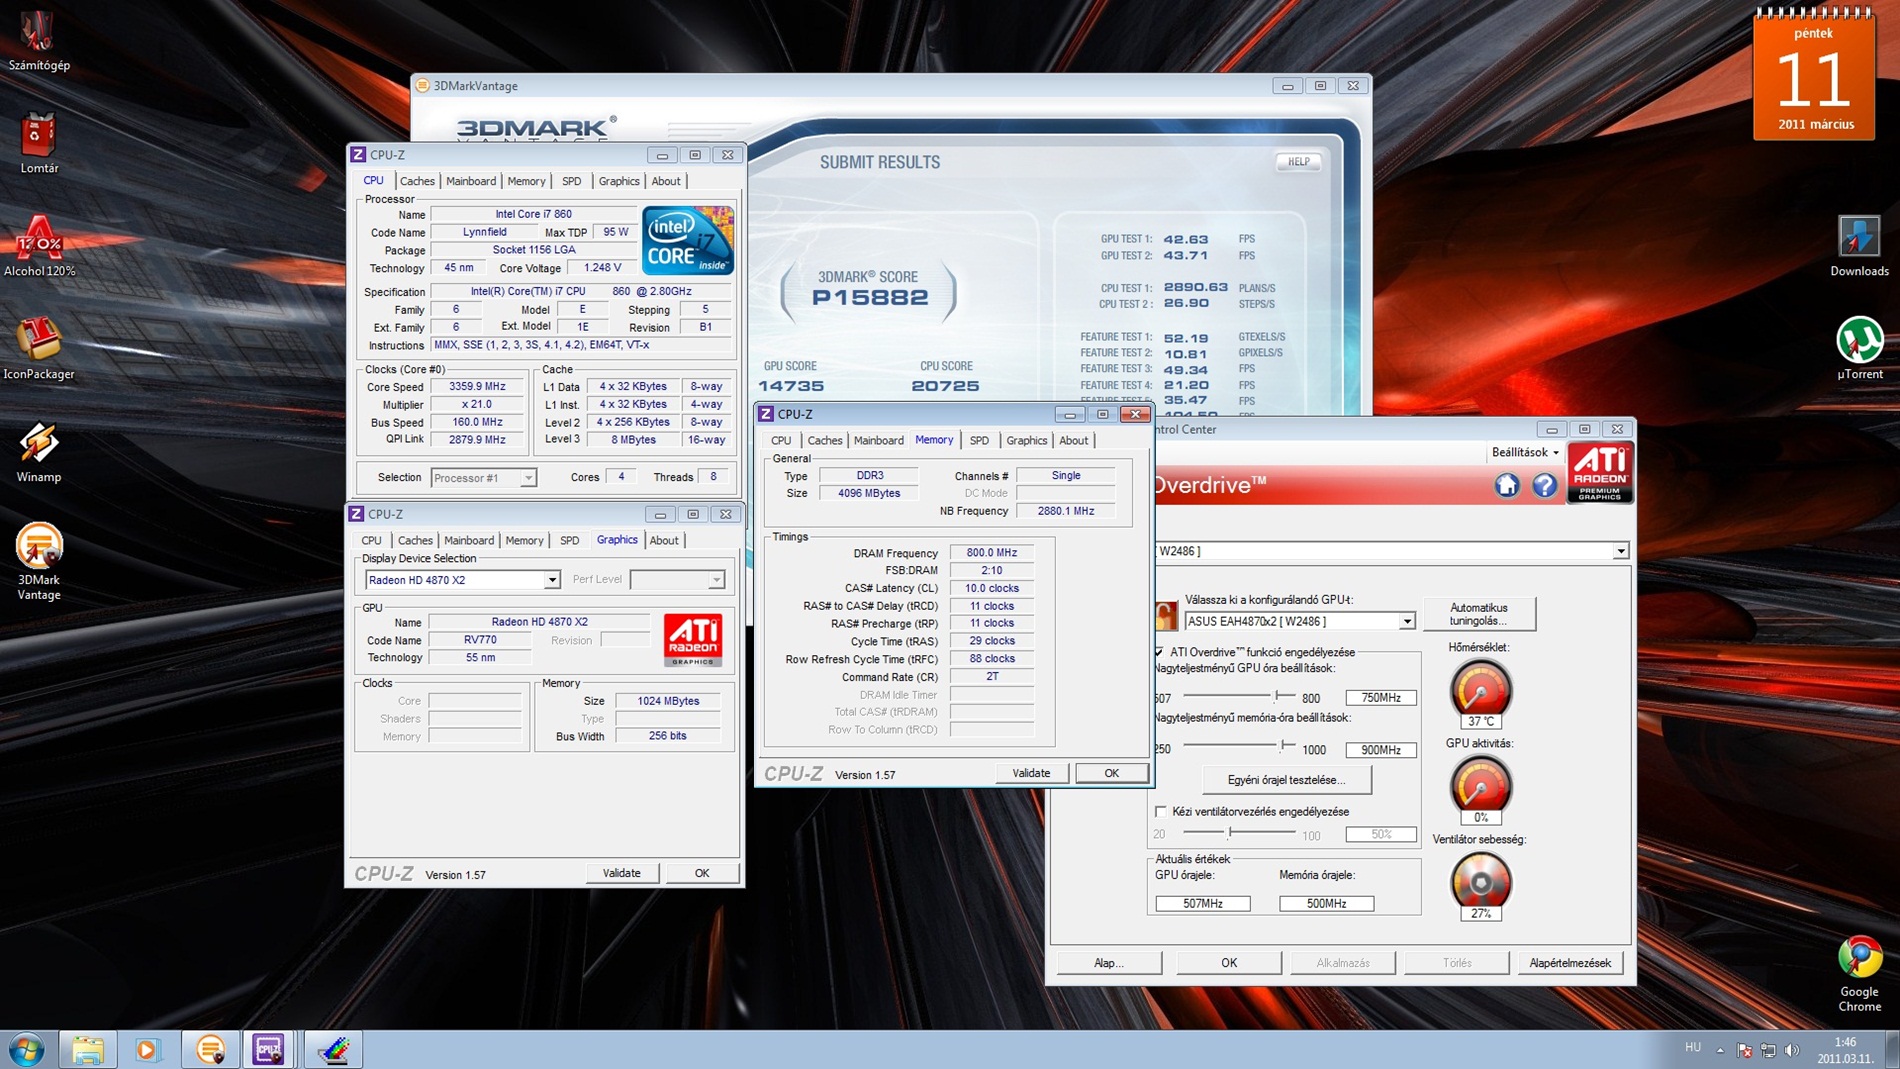Click the purple CPU-Z taskbar icon

point(270,1050)
